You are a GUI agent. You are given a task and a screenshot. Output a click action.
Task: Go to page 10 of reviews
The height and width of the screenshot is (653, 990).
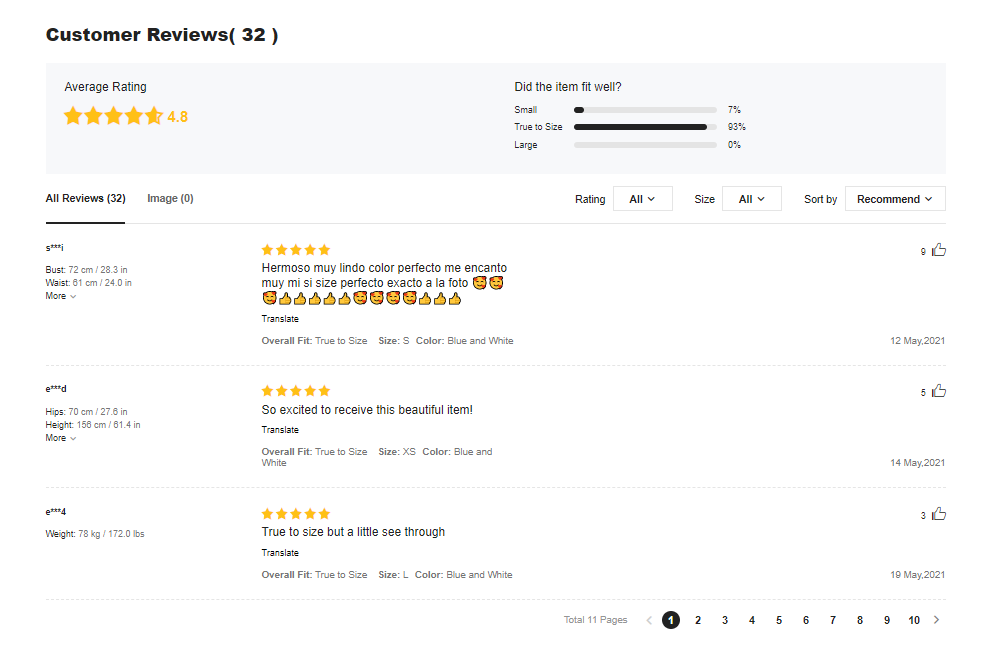pos(914,620)
